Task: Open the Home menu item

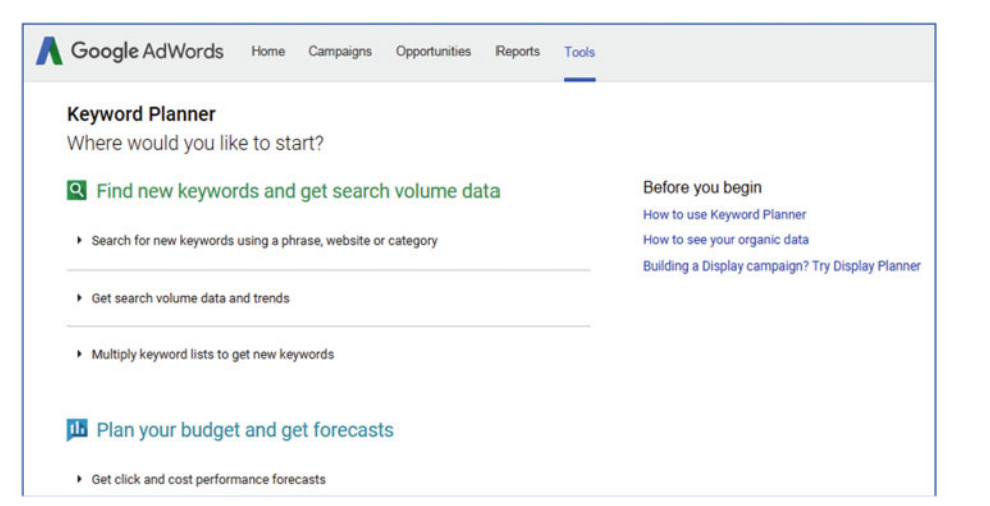Action: pyautogui.click(x=268, y=52)
